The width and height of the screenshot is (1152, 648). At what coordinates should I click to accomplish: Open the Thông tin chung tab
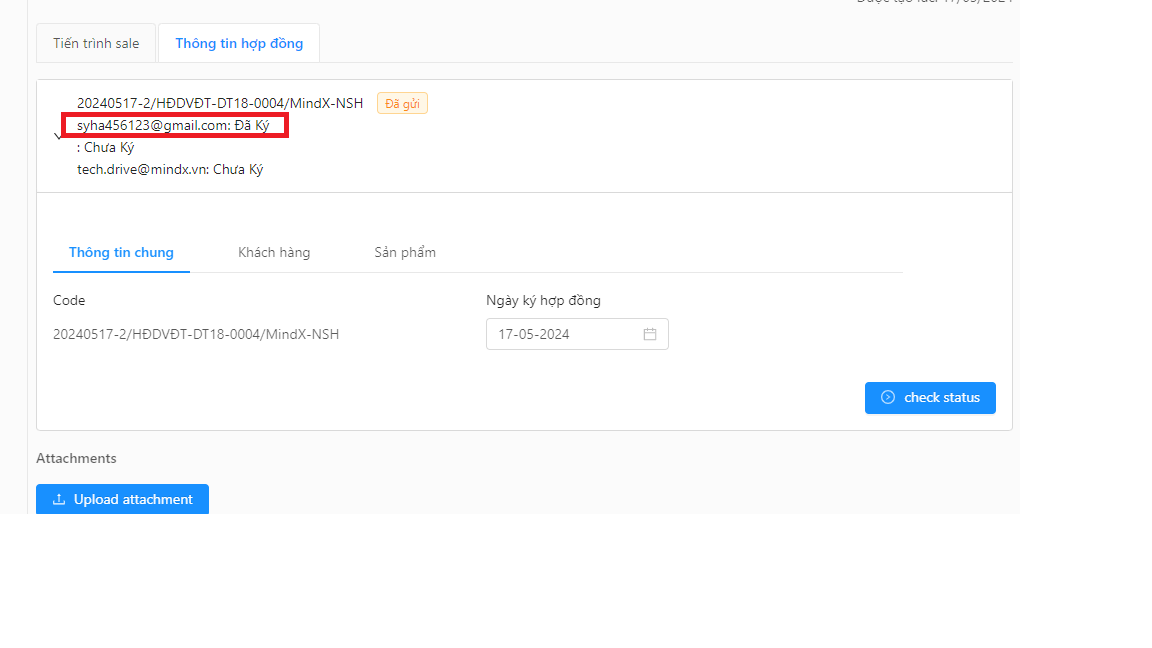121,252
